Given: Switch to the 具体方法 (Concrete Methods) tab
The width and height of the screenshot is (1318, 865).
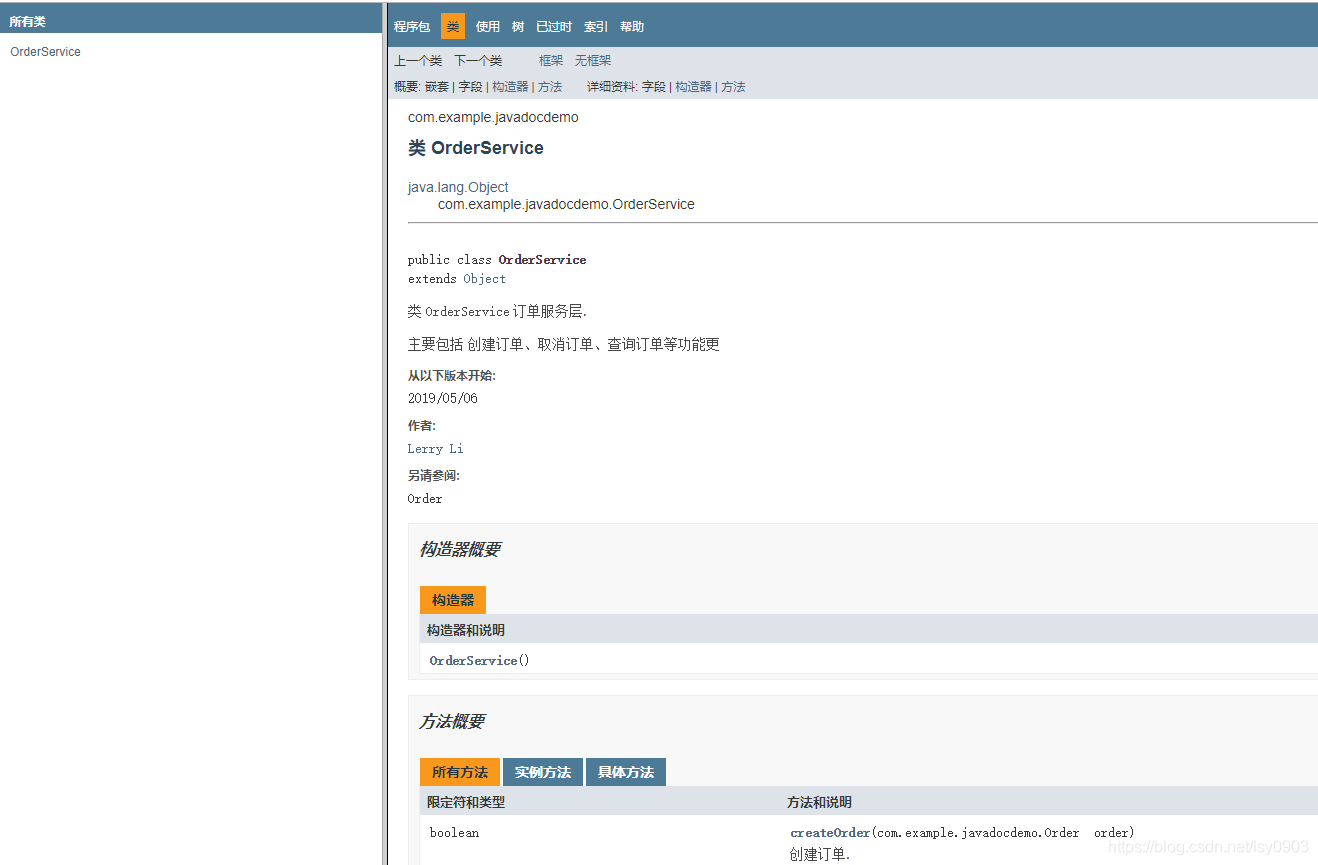Looking at the screenshot, I should (626, 772).
